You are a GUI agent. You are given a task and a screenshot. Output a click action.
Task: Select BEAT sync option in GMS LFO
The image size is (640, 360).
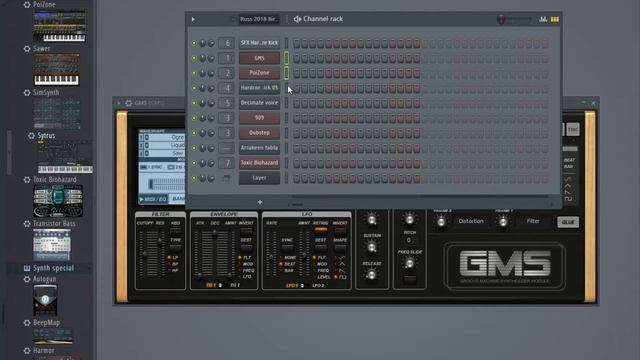[287, 264]
